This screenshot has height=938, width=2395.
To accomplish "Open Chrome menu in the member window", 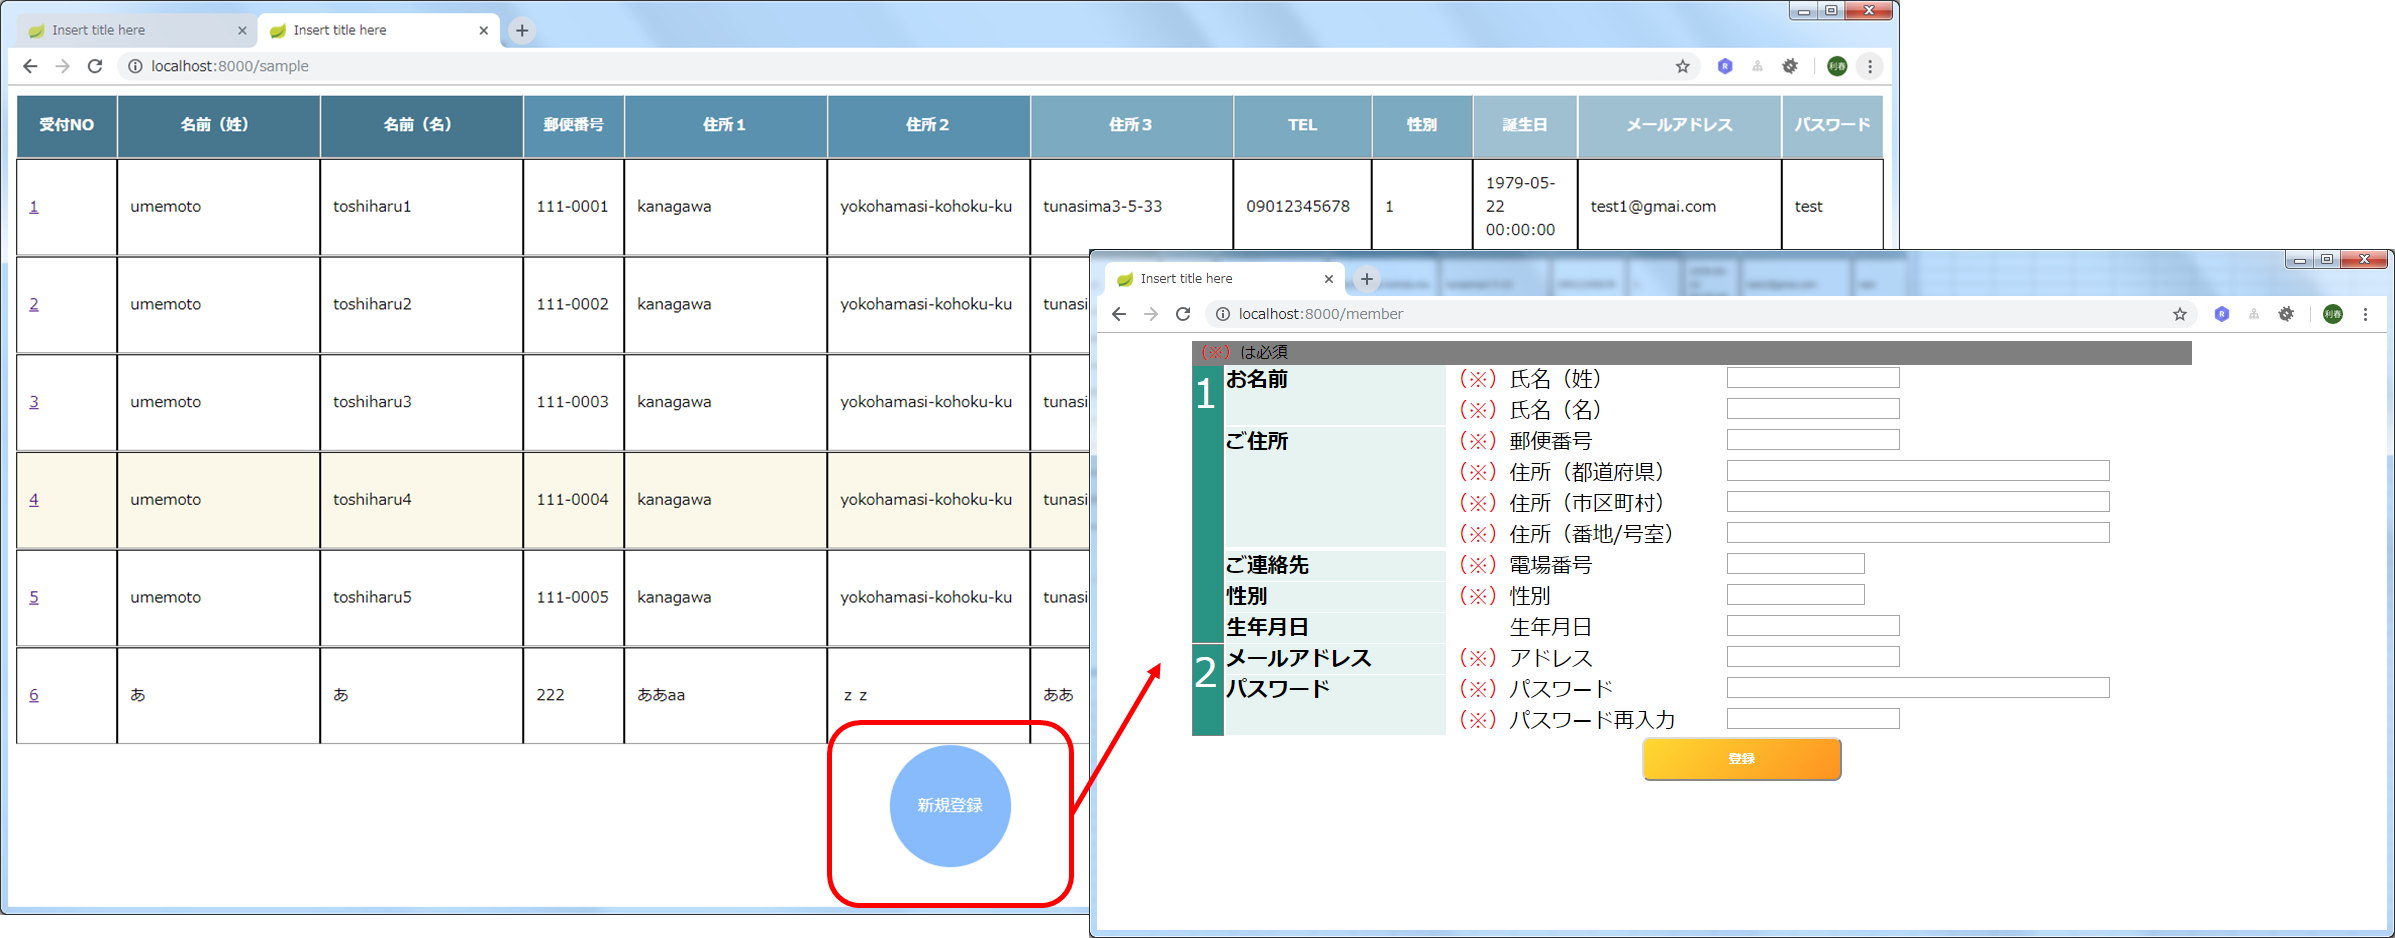I will tap(2365, 314).
